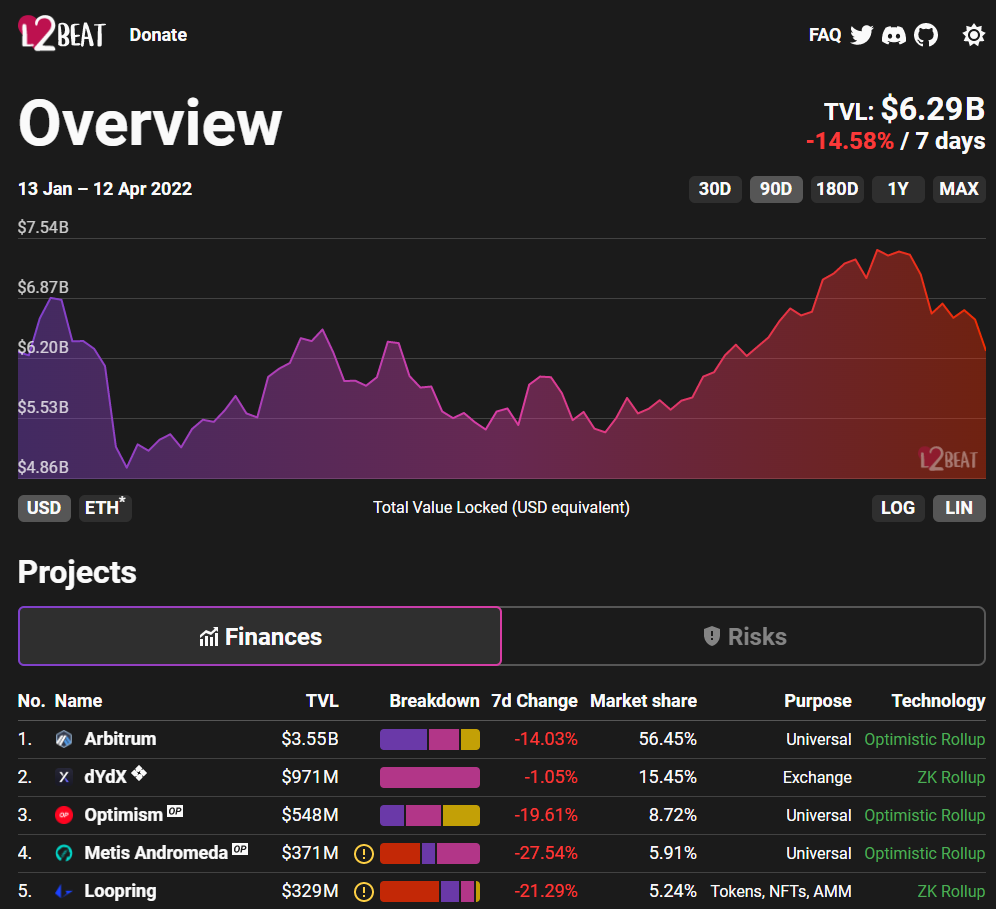Image resolution: width=996 pixels, height=909 pixels.
Task: Switch chart currency to USD
Action: pyautogui.click(x=44, y=508)
